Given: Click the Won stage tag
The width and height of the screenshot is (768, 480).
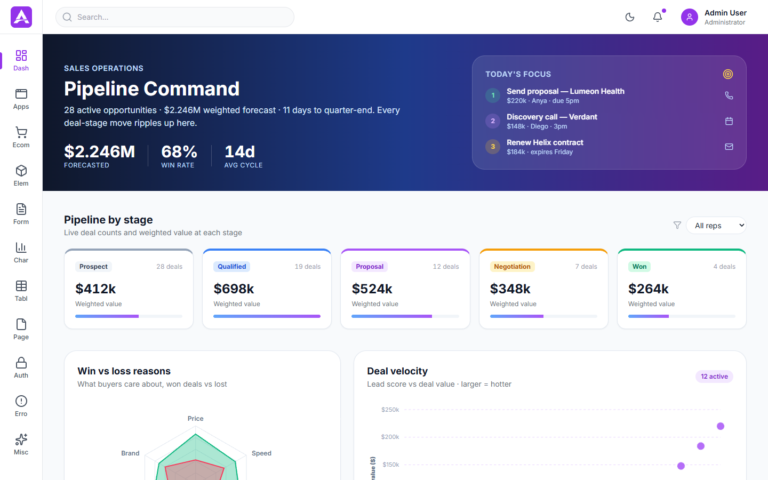Looking at the screenshot, I should (639, 266).
